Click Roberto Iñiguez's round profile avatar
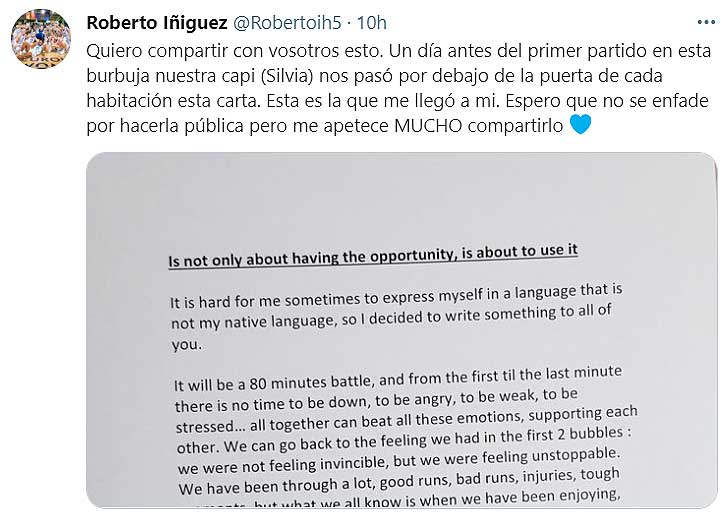This screenshot has width=723, height=521. pyautogui.click(x=41, y=39)
